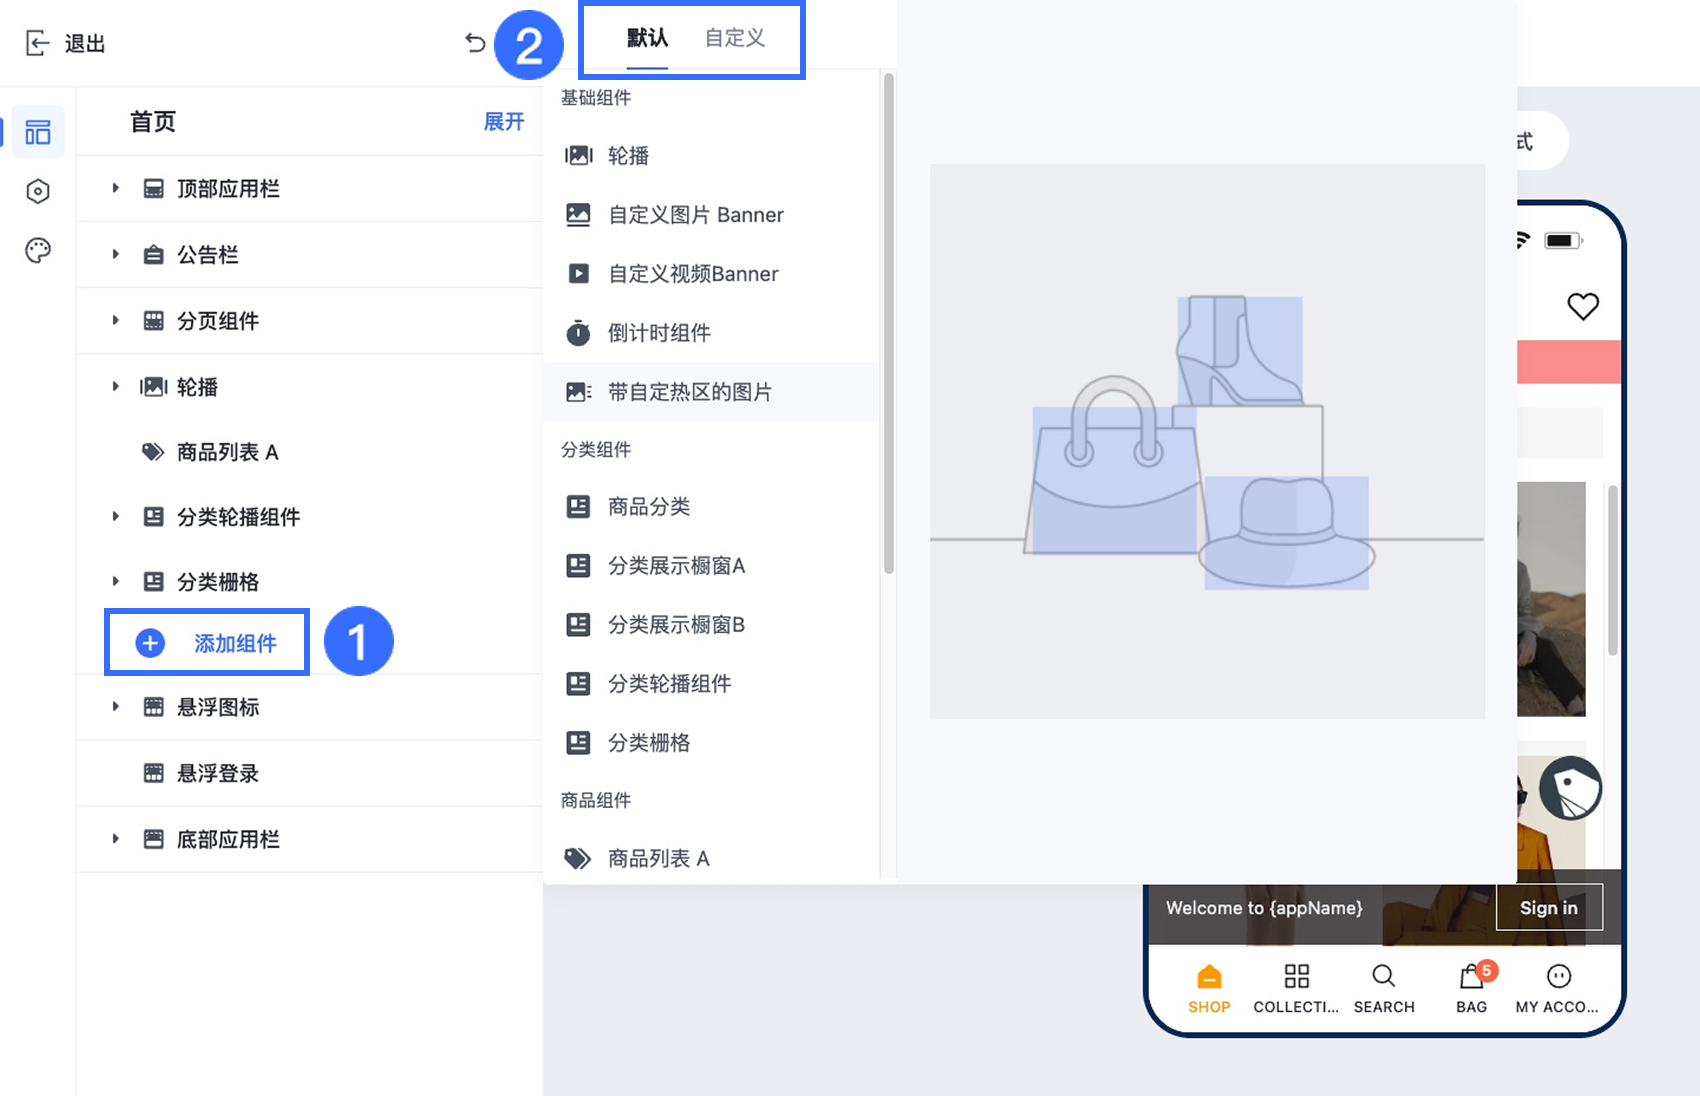Expand the 分类轮播组件 tree row
The image size is (1700, 1096).
(x=115, y=516)
